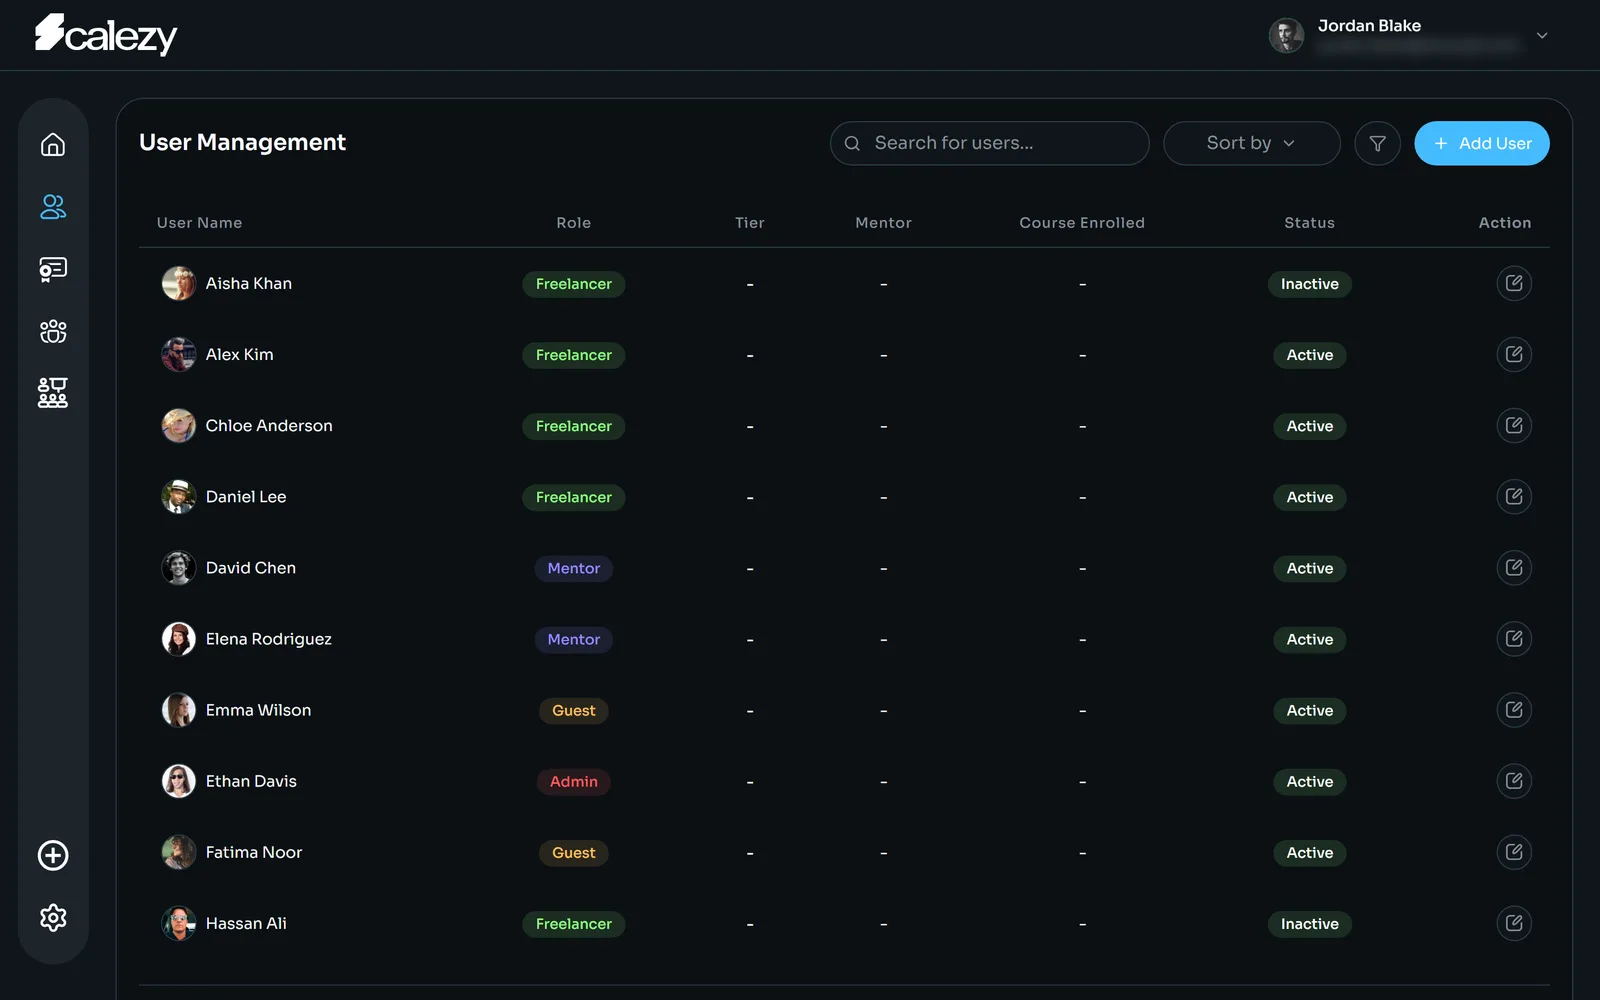Click the Mentor column header

click(883, 223)
